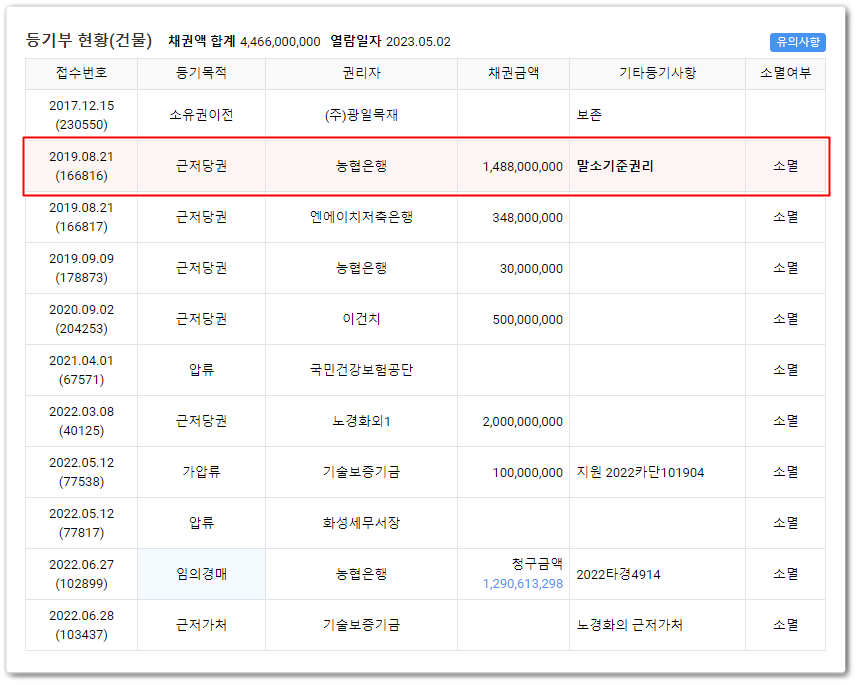
Task: Select receipt number 2022.05.12 (77817)
Action: pos(82,523)
